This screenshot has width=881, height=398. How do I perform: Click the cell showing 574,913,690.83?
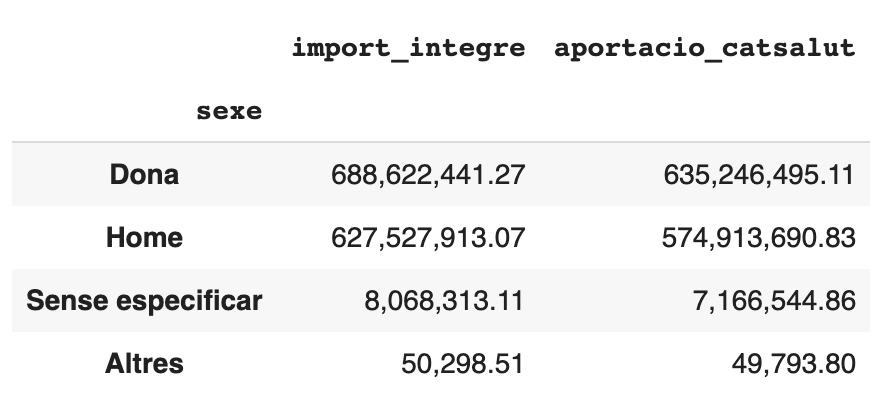(759, 237)
